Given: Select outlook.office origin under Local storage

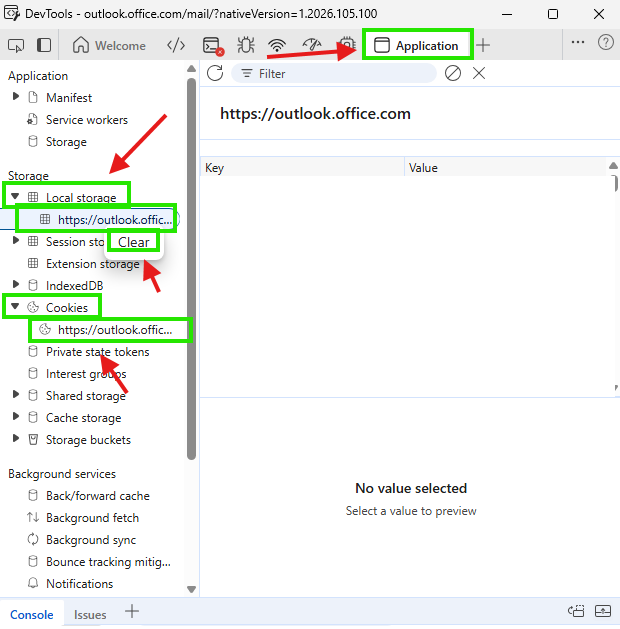Looking at the screenshot, I should coord(115,220).
